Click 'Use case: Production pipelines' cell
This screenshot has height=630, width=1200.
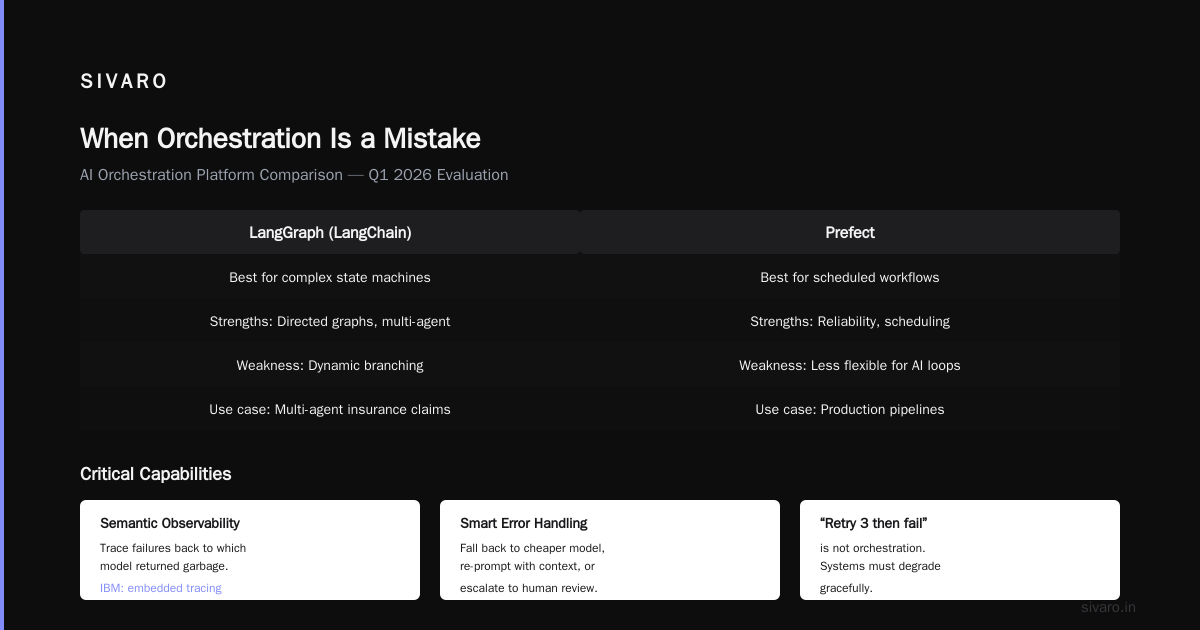click(850, 409)
